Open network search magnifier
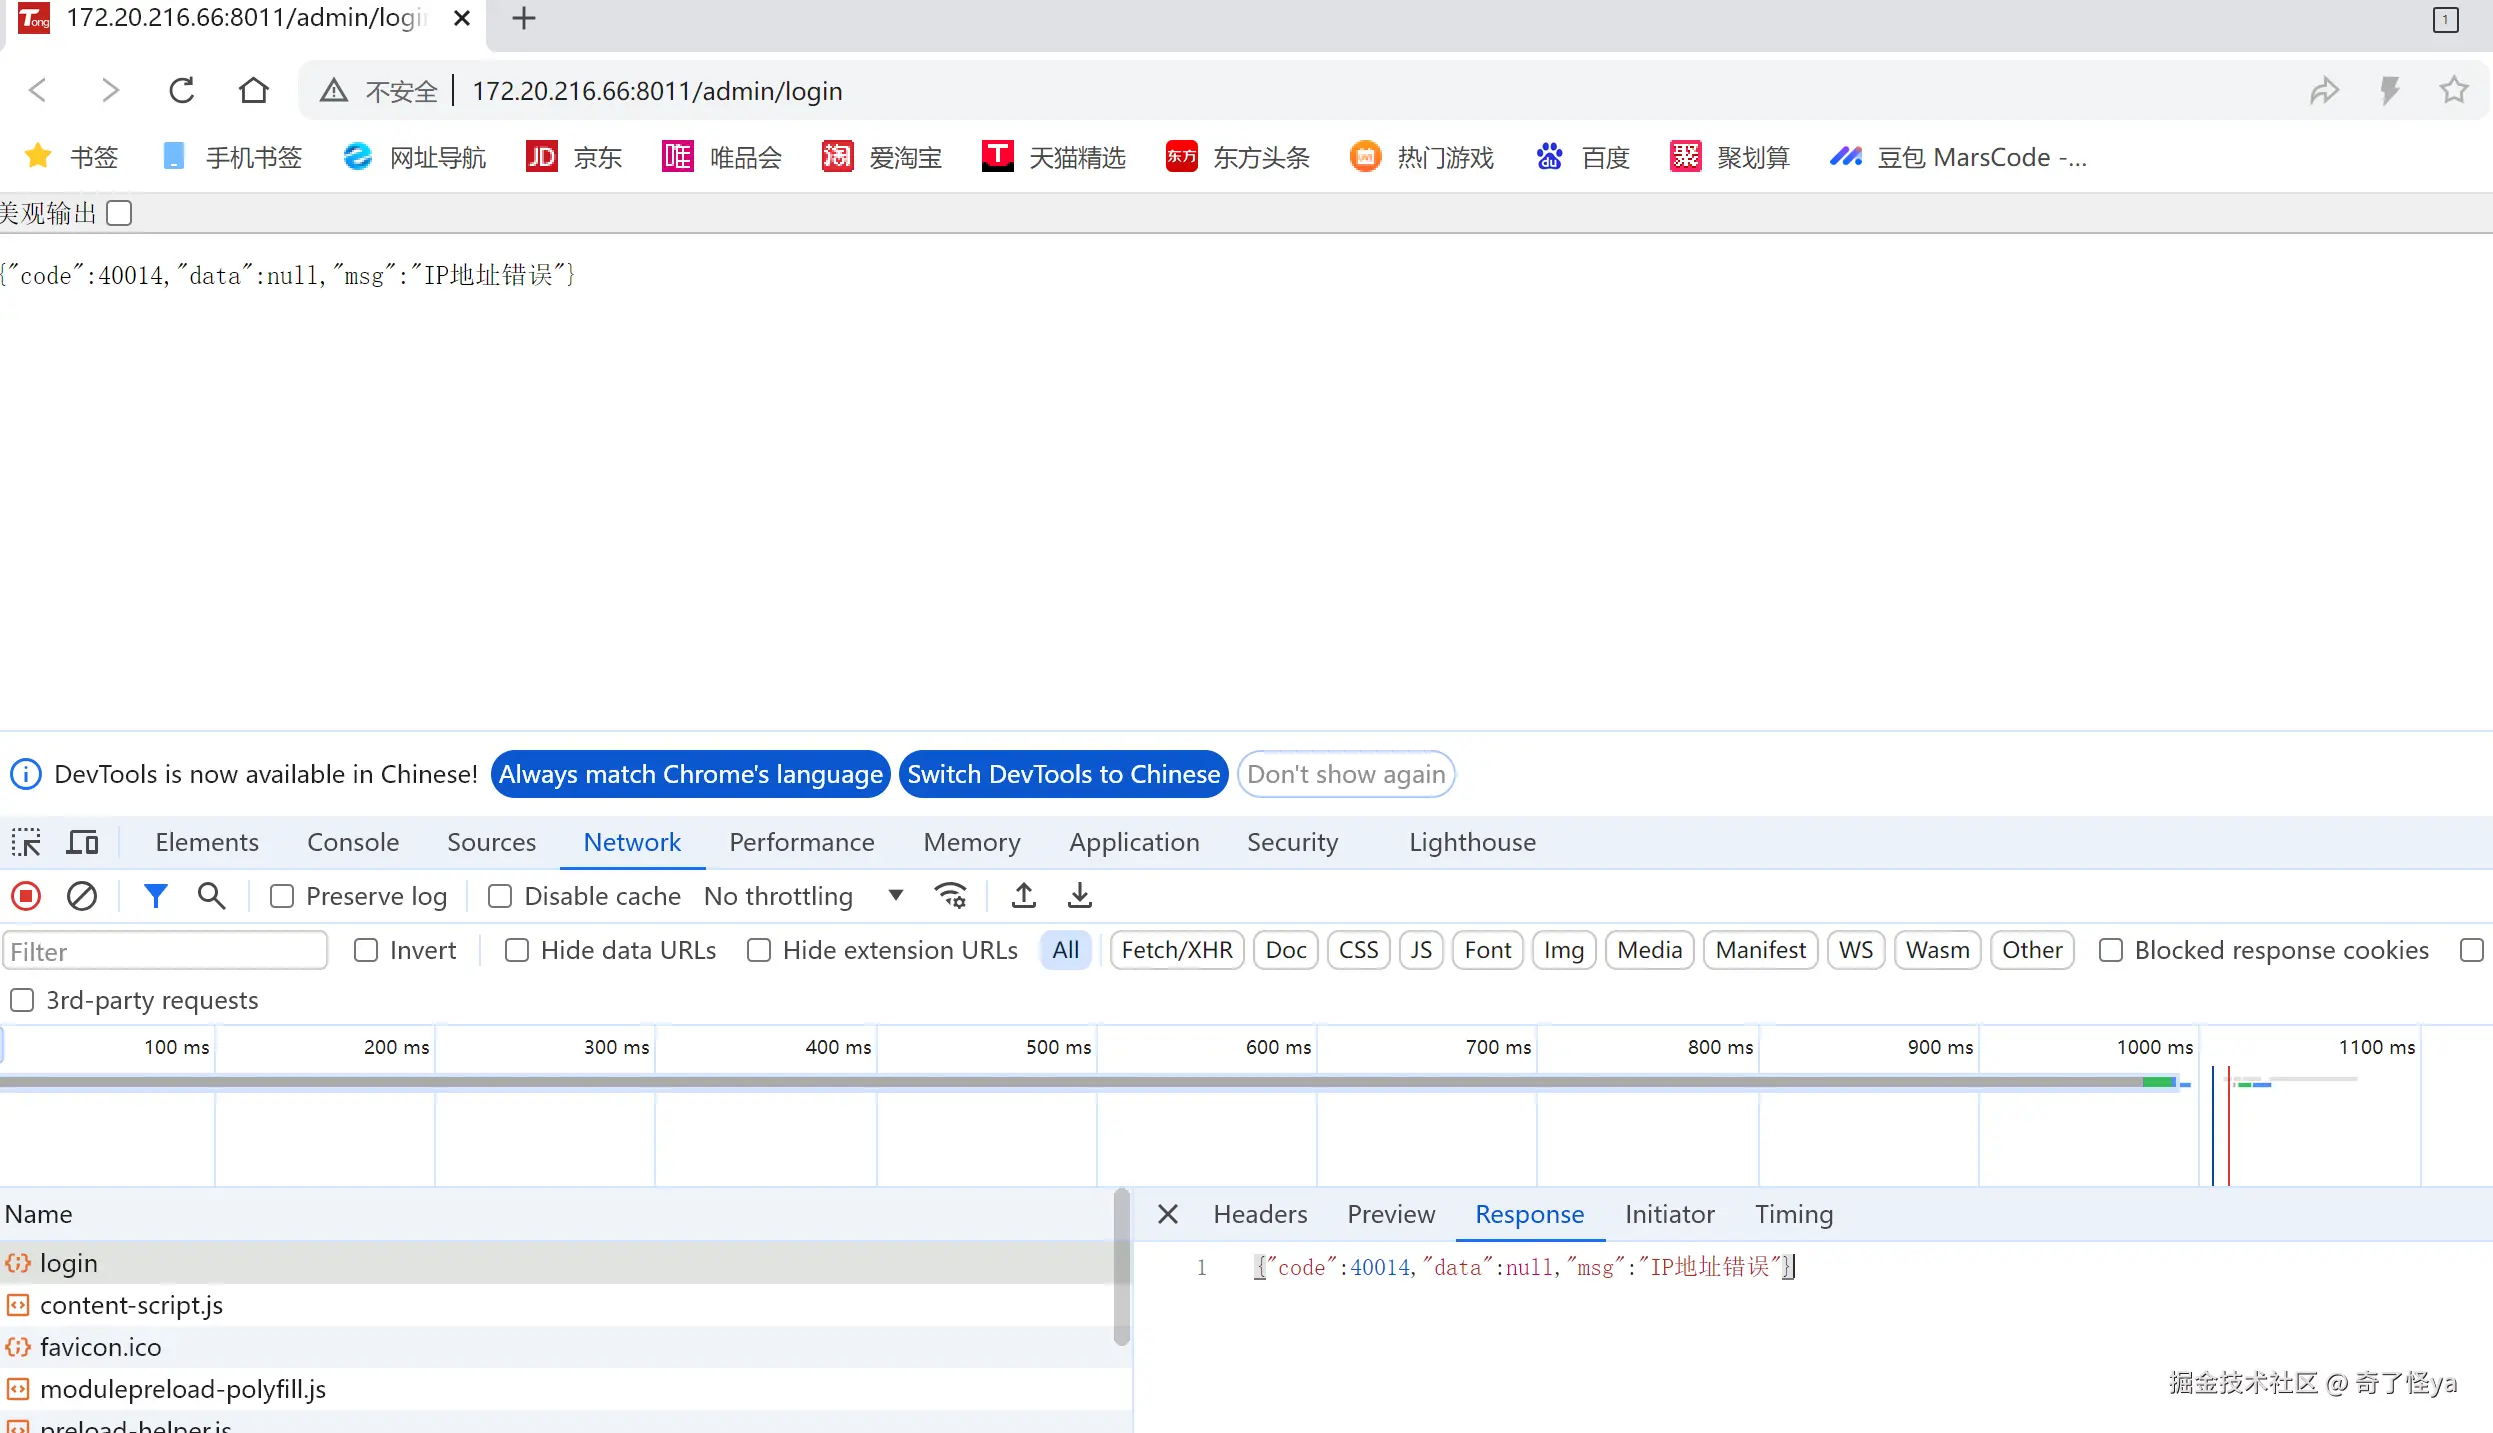The image size is (2493, 1433). (211, 896)
